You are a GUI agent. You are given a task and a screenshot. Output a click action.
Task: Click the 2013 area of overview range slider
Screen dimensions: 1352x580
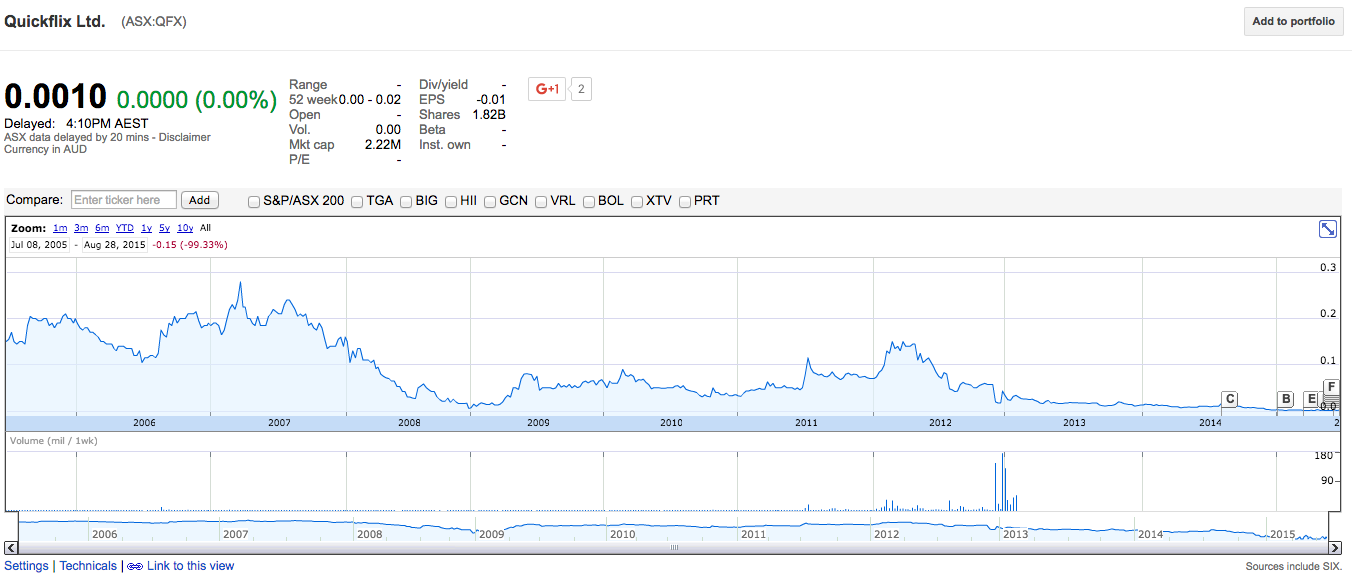[1015, 534]
